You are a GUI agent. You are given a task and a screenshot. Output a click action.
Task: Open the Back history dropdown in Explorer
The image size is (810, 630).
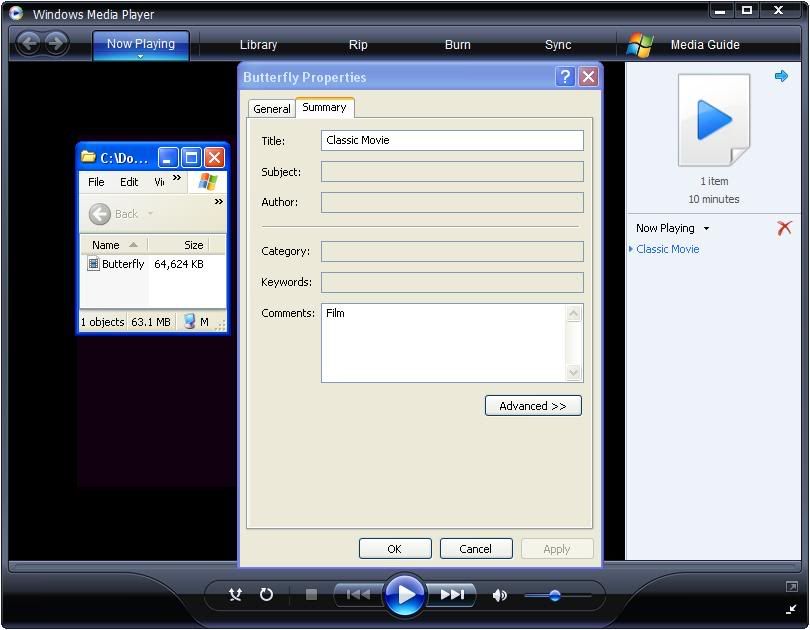(150, 213)
